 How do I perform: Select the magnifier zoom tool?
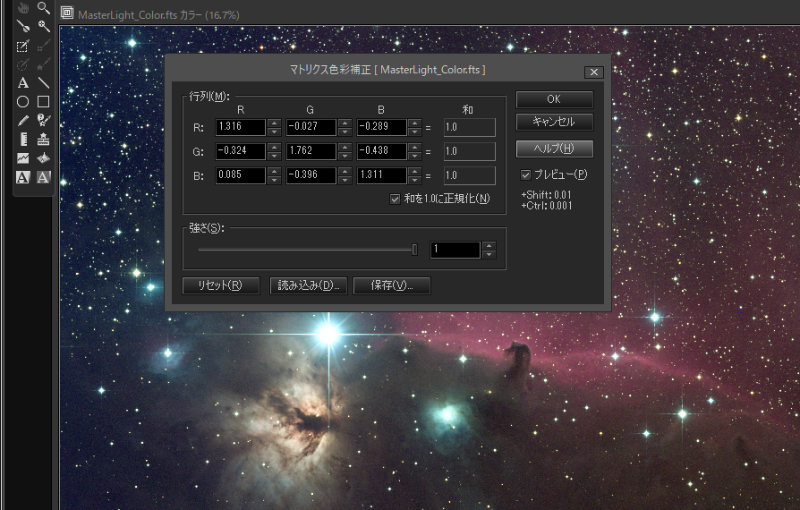pyautogui.click(x=43, y=7)
